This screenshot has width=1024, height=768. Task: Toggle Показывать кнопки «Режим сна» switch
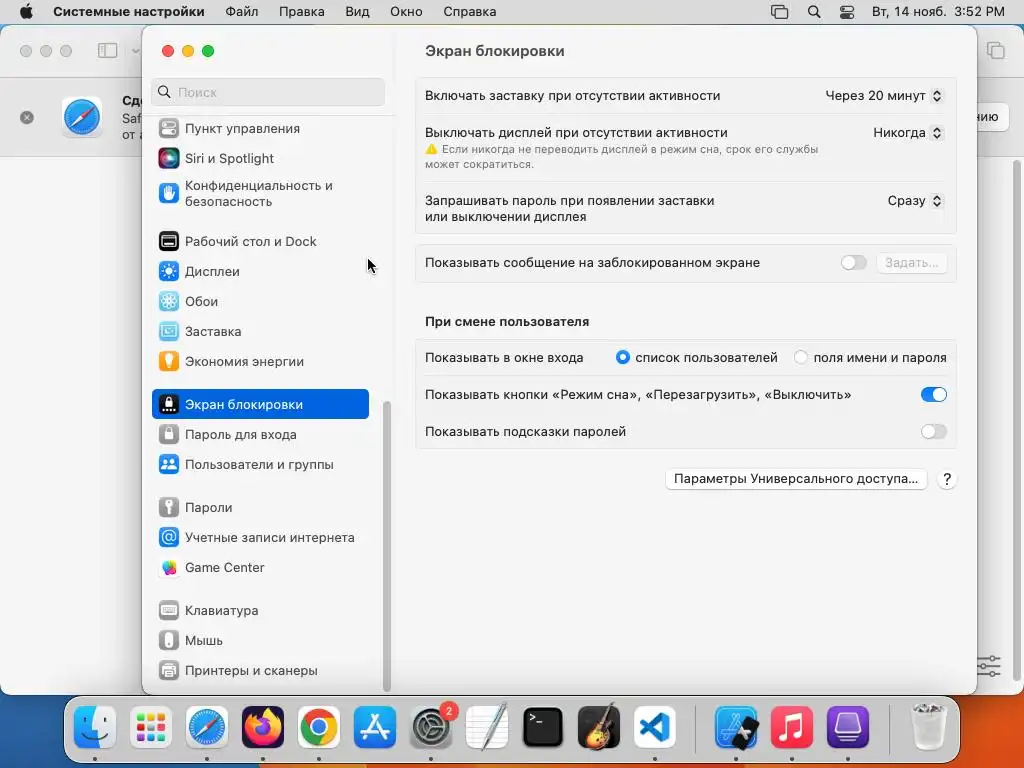(x=933, y=394)
